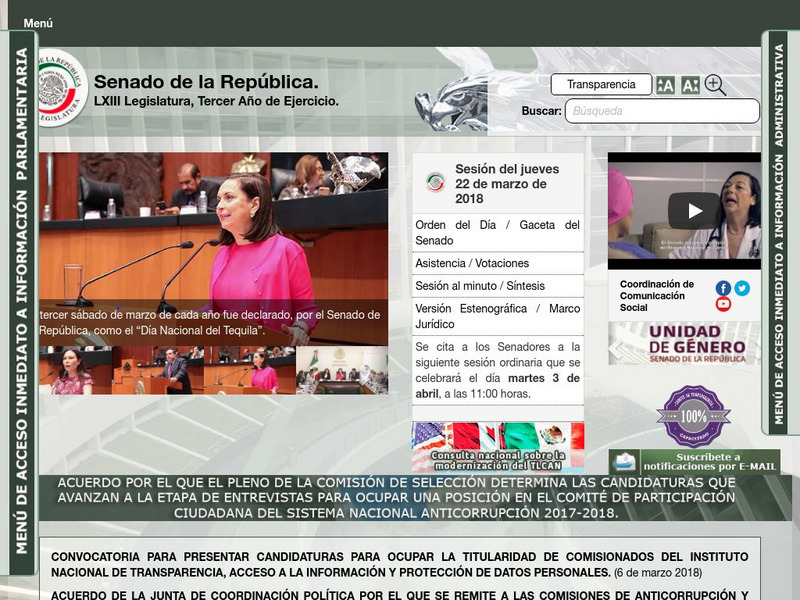
Task: Open the search magnifier icon
Action: (x=714, y=84)
